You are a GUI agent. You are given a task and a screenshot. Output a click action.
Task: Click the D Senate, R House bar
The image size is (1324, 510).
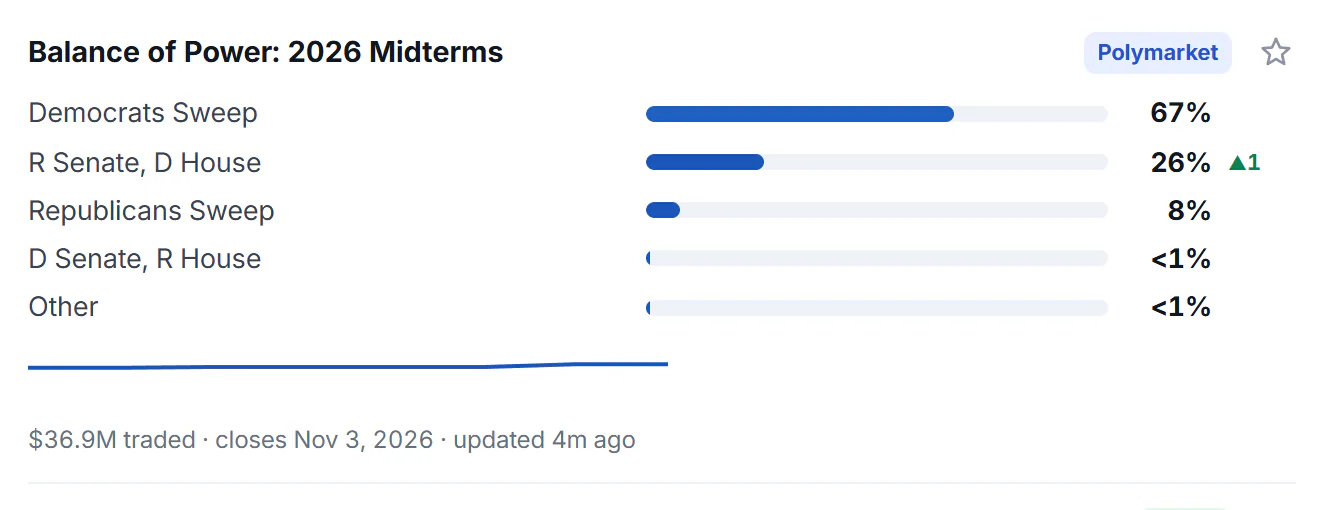point(877,258)
